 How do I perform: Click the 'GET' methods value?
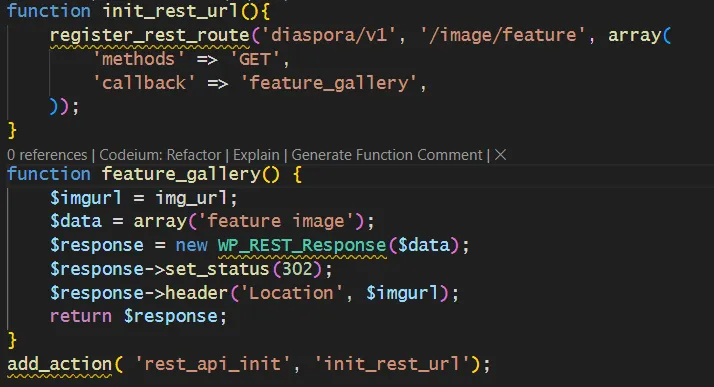click(x=255, y=59)
